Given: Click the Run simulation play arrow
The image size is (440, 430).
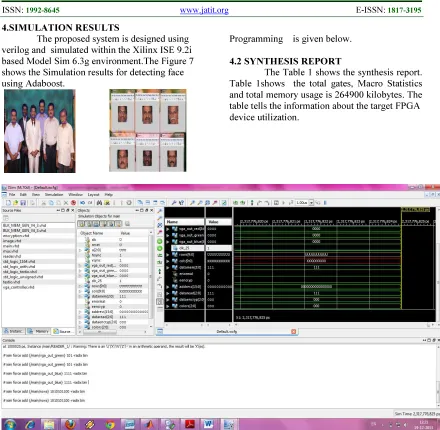Looking at the screenshot, I should [284, 203].
